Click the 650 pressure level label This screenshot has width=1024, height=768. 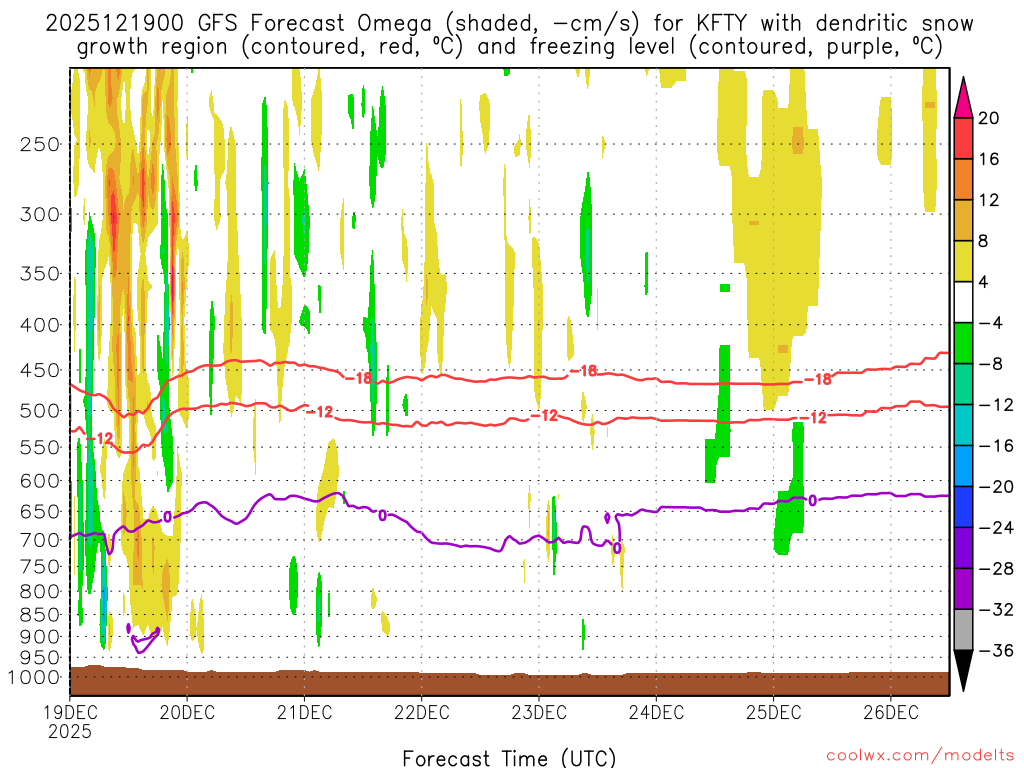click(40, 511)
